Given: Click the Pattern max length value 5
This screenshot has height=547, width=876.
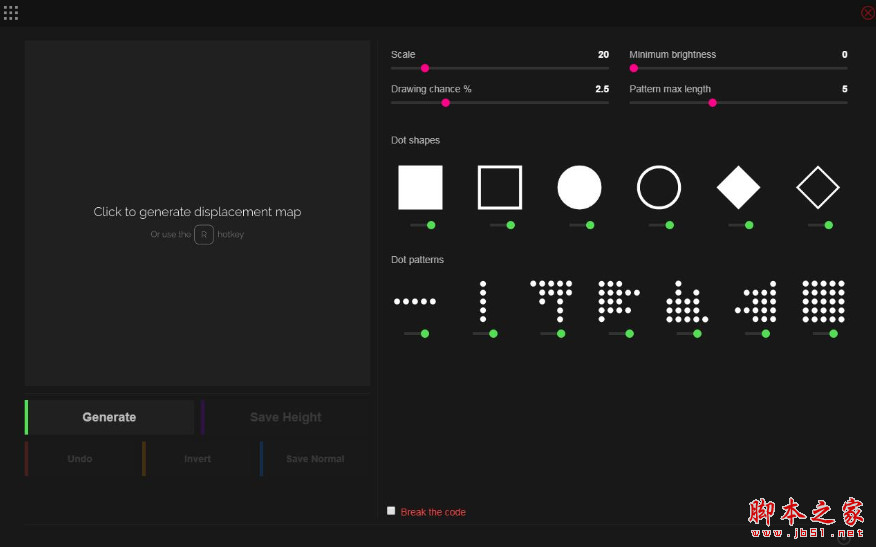Looking at the screenshot, I should point(845,89).
